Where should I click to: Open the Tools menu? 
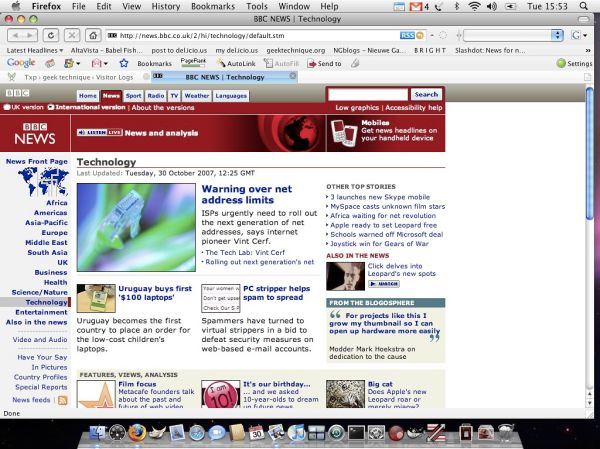point(257,6)
